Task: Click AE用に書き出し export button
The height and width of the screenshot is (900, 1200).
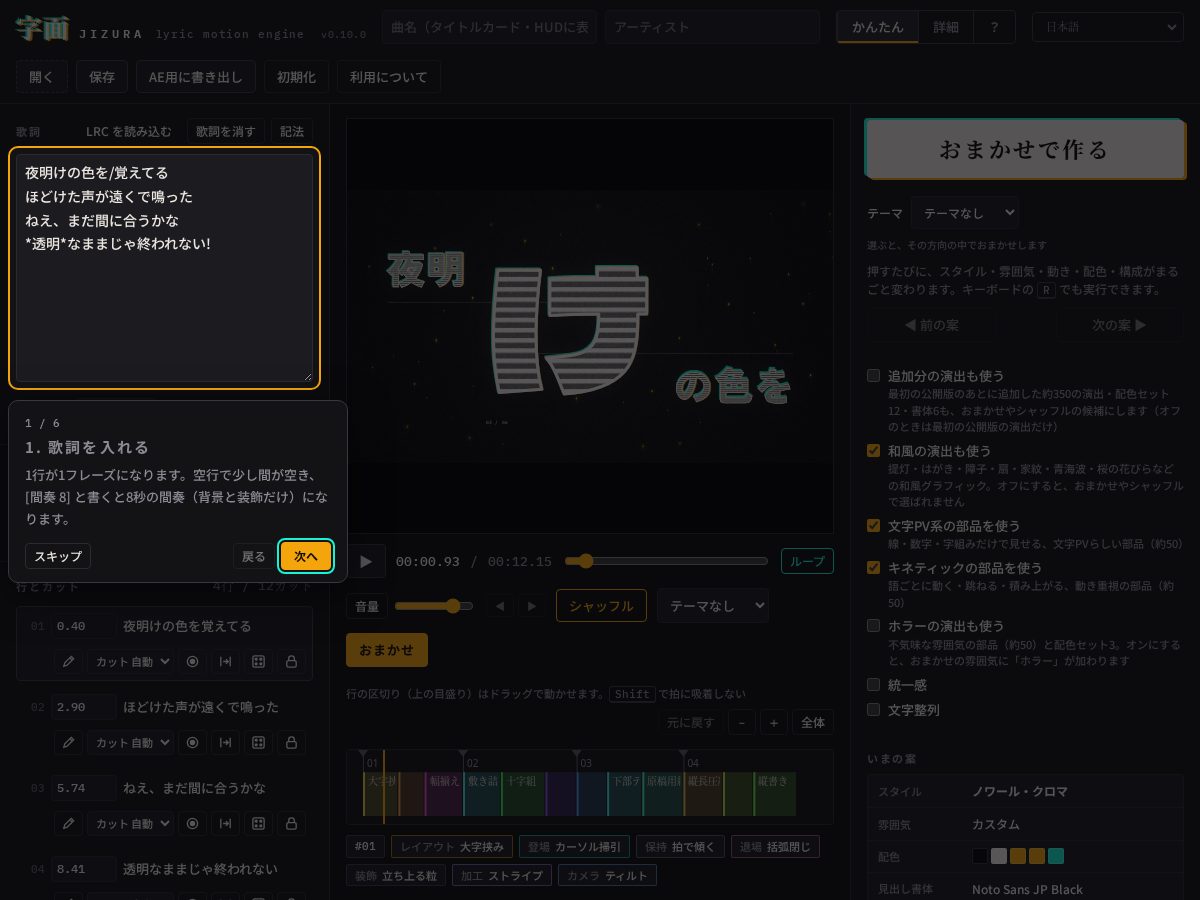Action: pyautogui.click(x=196, y=77)
